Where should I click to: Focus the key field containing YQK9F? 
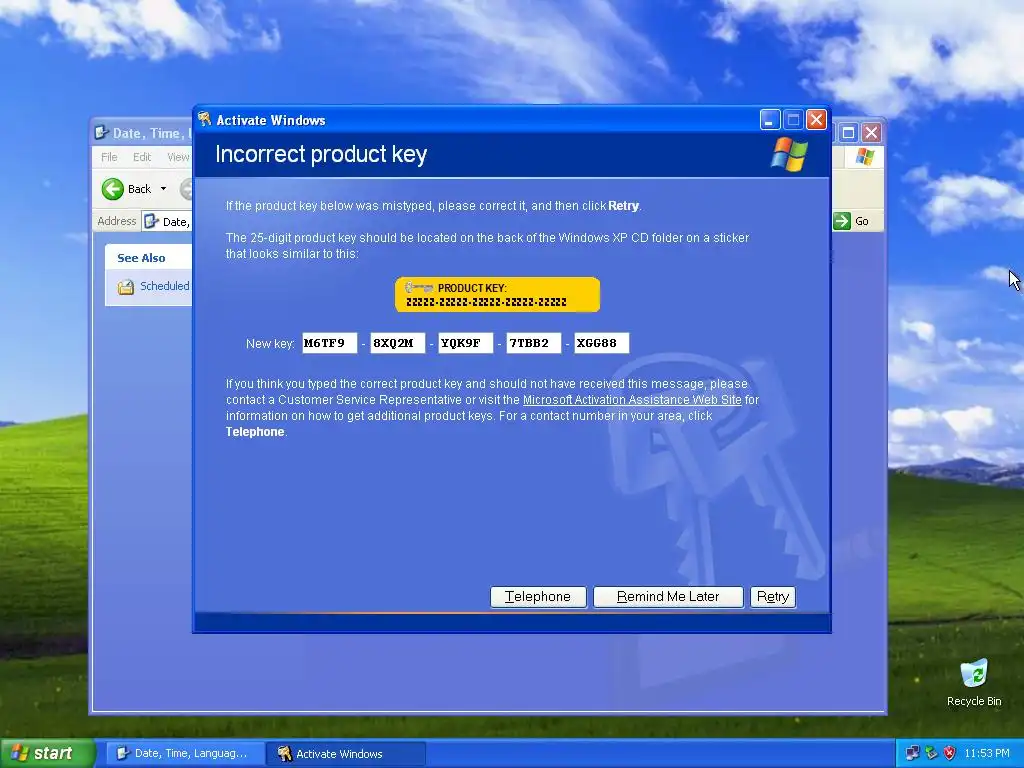[466, 343]
